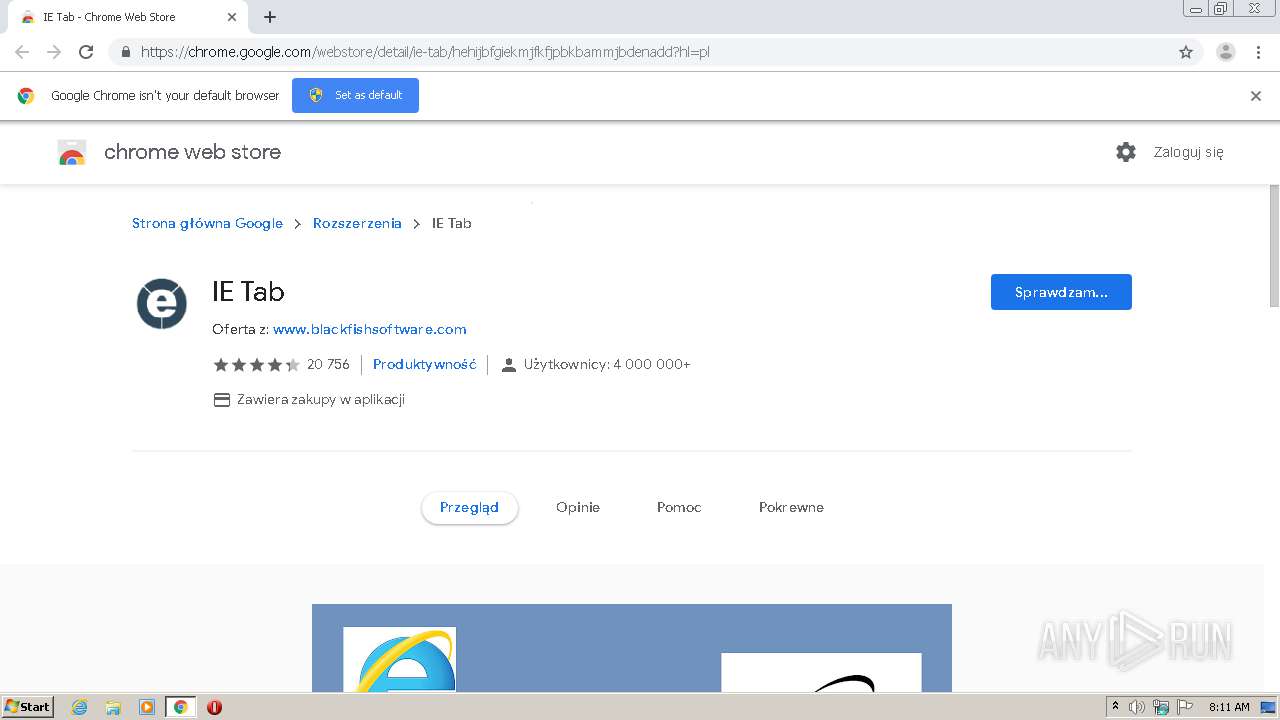The image size is (1280, 720).
Task: Click the network tray icon
Action: click(1161, 707)
